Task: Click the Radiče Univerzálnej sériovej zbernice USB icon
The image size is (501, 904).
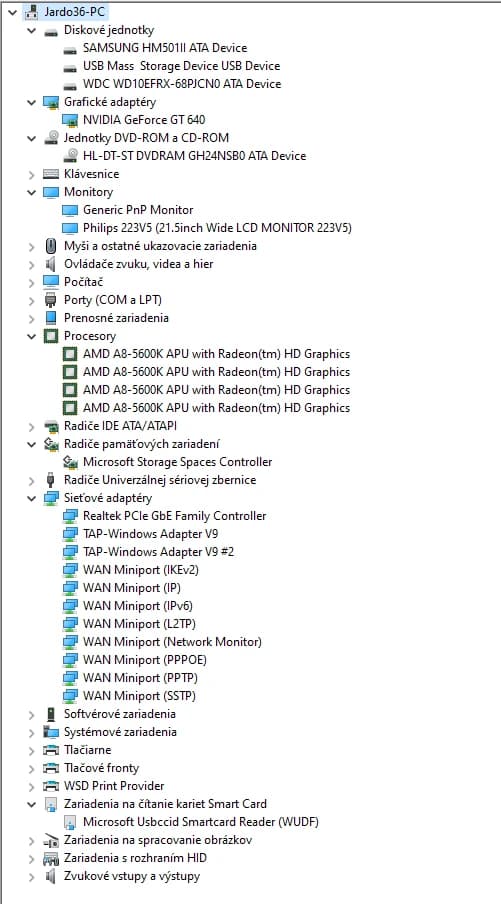Action: click(51, 480)
